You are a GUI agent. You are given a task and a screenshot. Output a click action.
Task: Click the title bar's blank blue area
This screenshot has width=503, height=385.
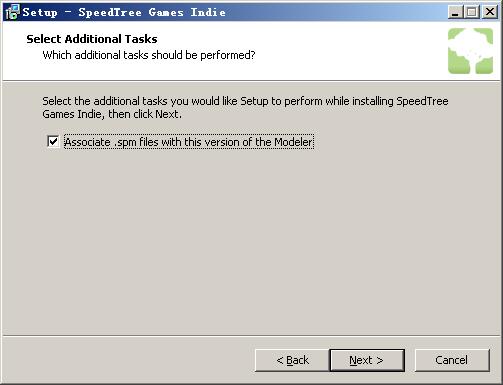coord(333,12)
